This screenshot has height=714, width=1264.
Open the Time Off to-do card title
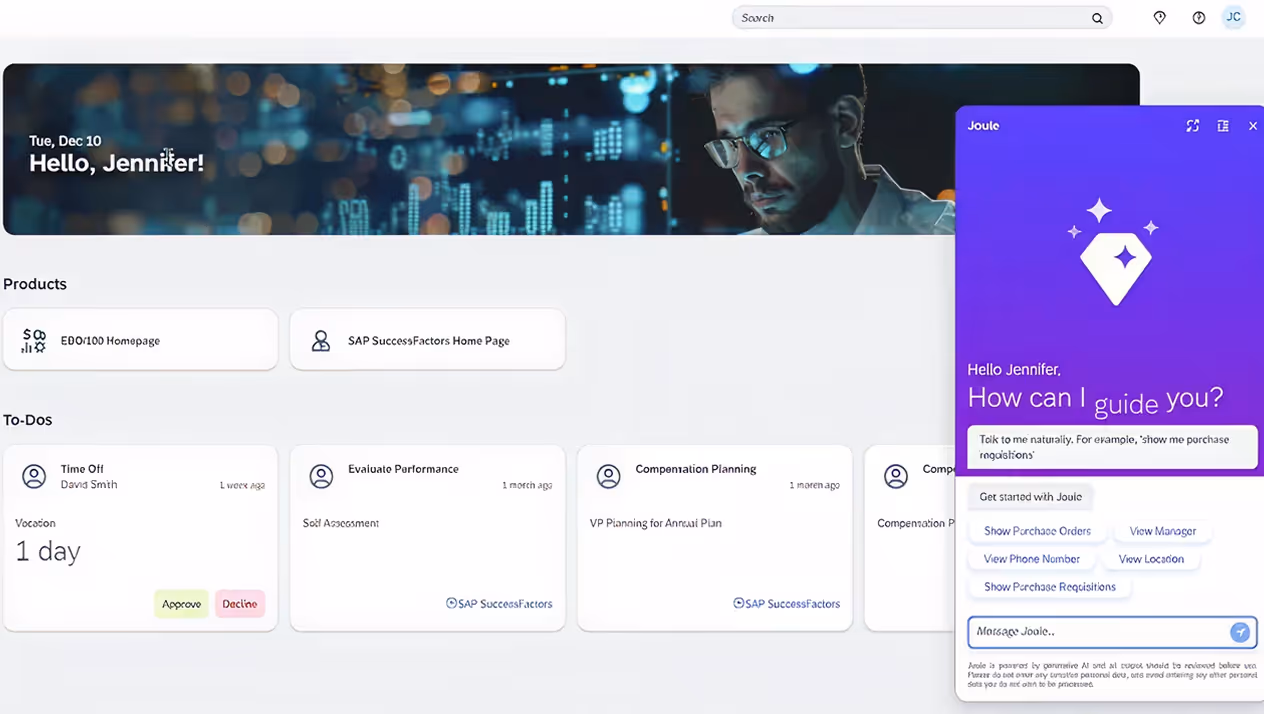pyautogui.click(x=82, y=469)
